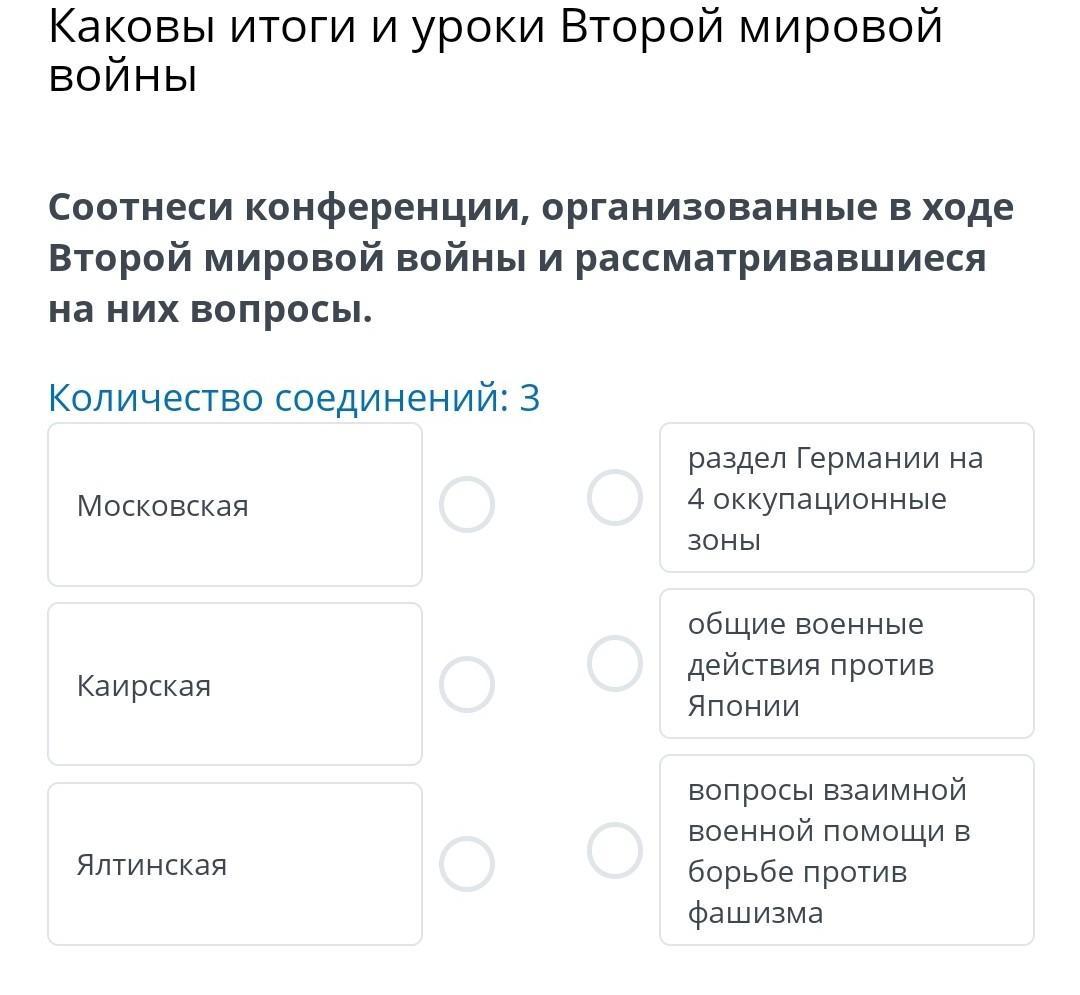1080x995 pixels.
Task: Click the circle beside действия против Японии answer
Action: point(615,664)
